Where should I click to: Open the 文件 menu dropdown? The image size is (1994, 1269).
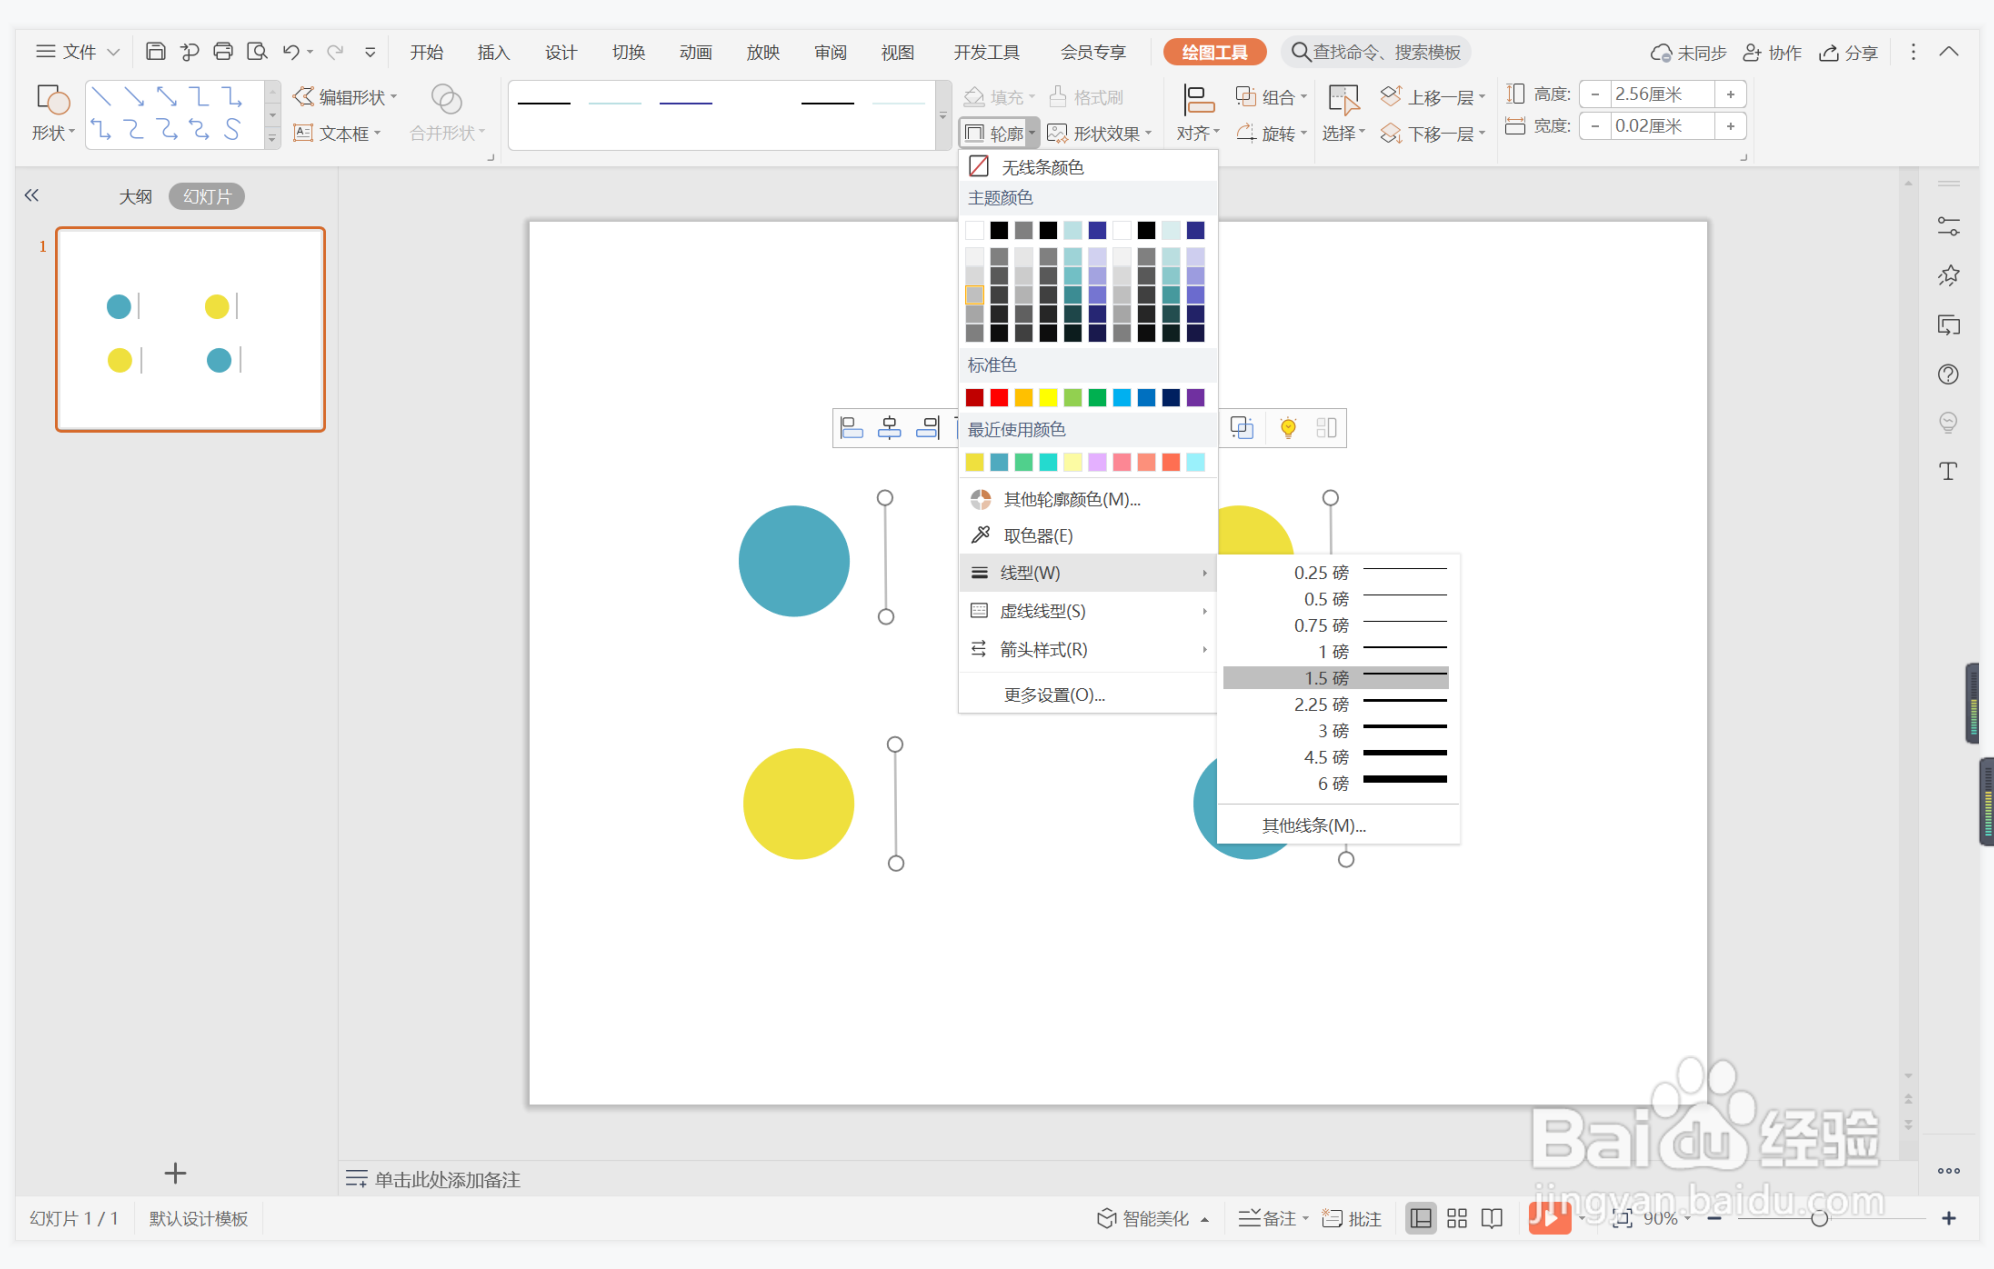click(78, 52)
